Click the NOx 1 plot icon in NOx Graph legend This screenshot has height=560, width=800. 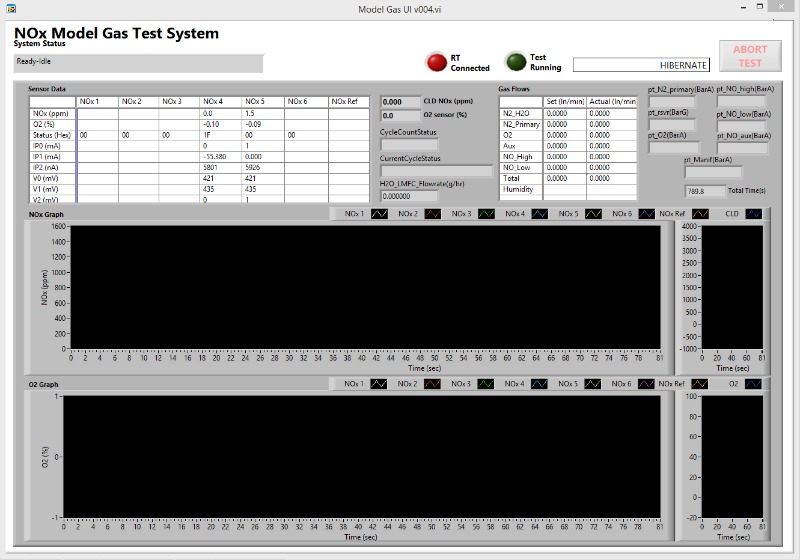click(x=380, y=214)
